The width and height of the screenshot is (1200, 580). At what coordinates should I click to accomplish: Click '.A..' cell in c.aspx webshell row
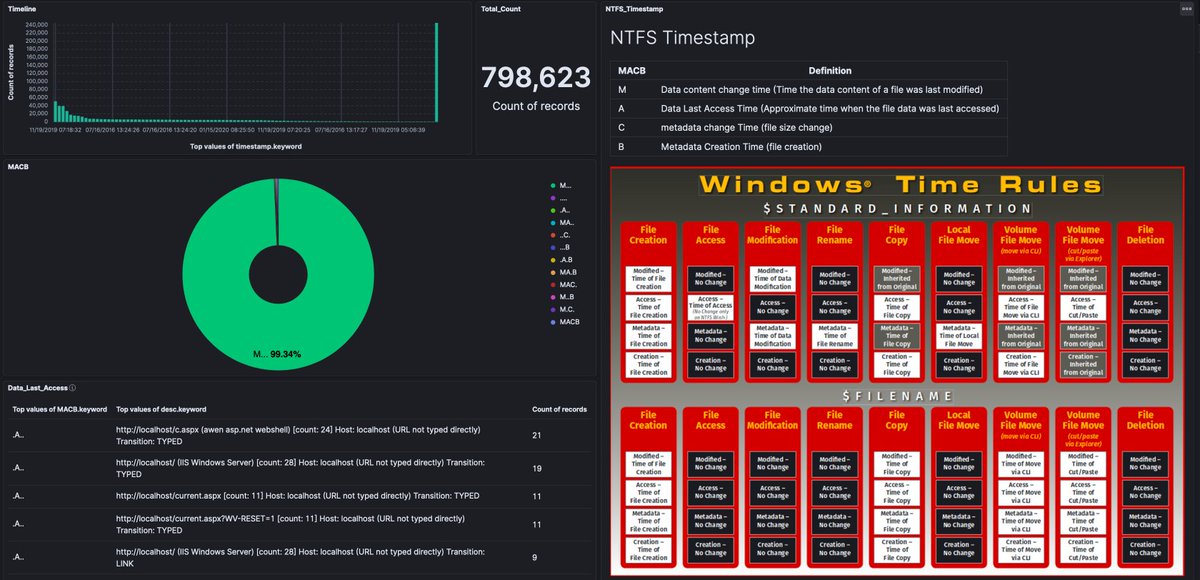tap(19, 435)
